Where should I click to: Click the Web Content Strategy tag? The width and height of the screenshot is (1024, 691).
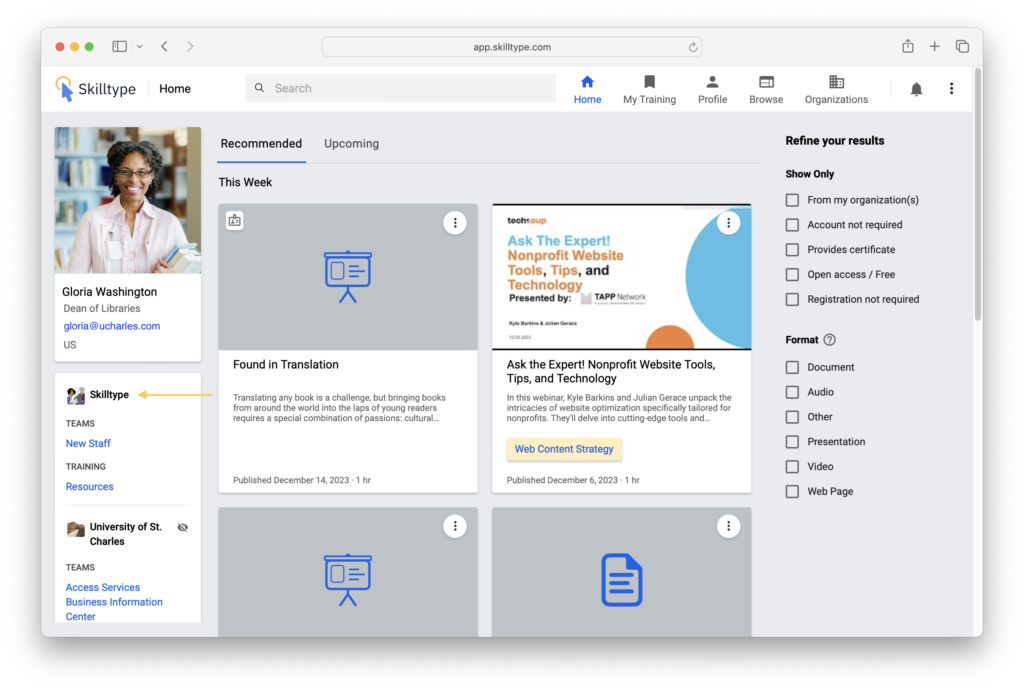pos(564,450)
